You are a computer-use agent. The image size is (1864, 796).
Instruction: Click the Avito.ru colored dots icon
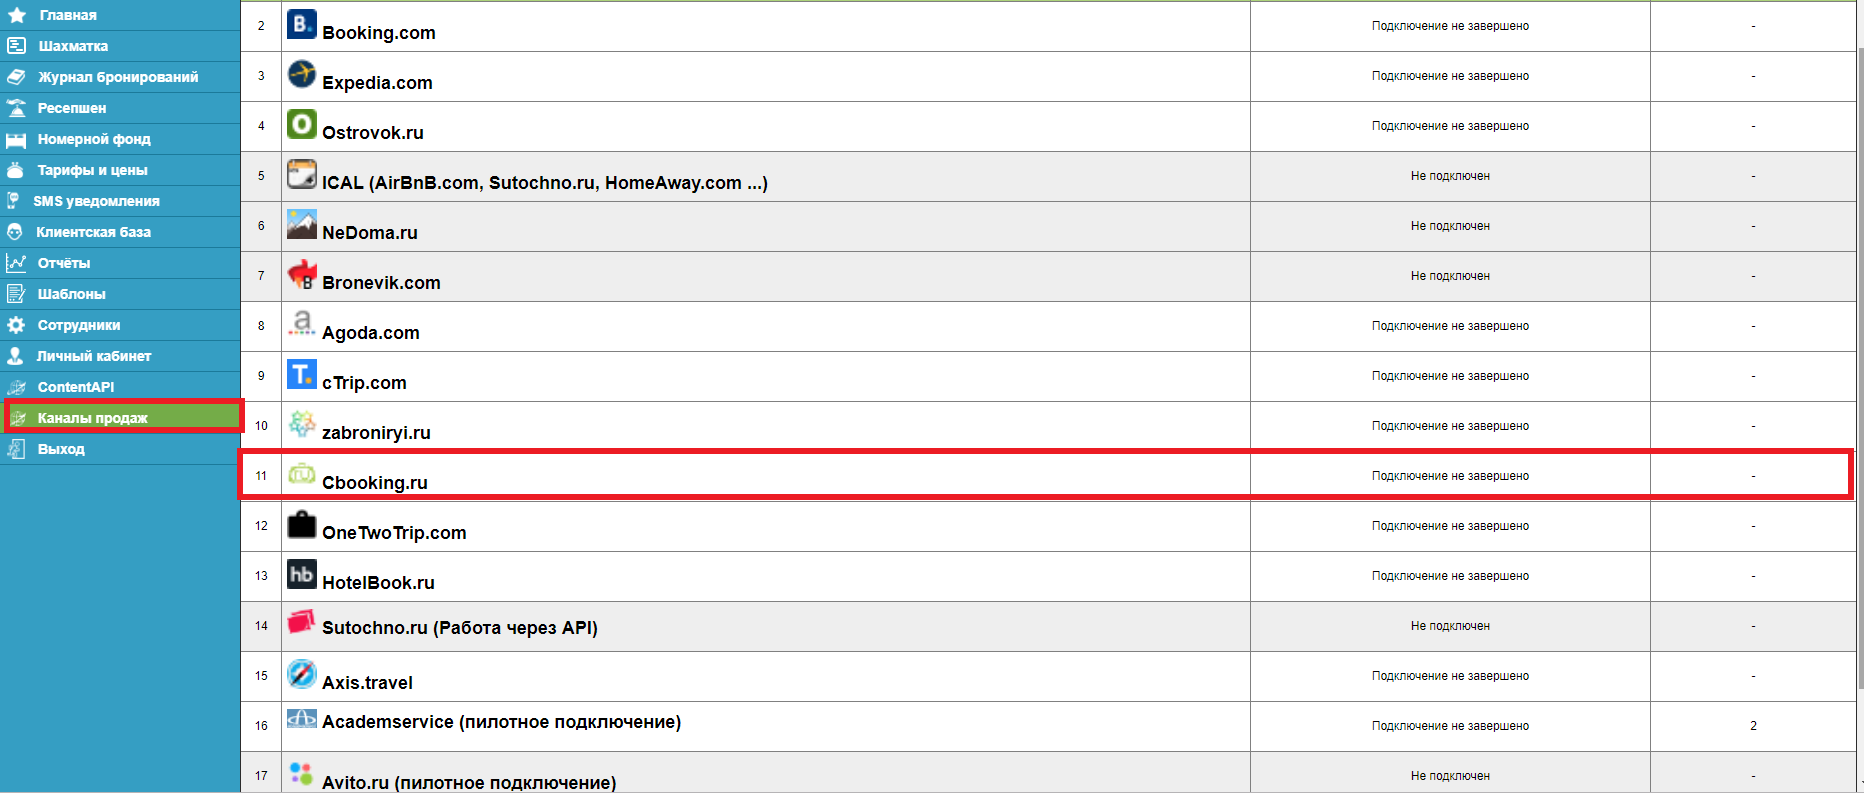[x=301, y=773]
